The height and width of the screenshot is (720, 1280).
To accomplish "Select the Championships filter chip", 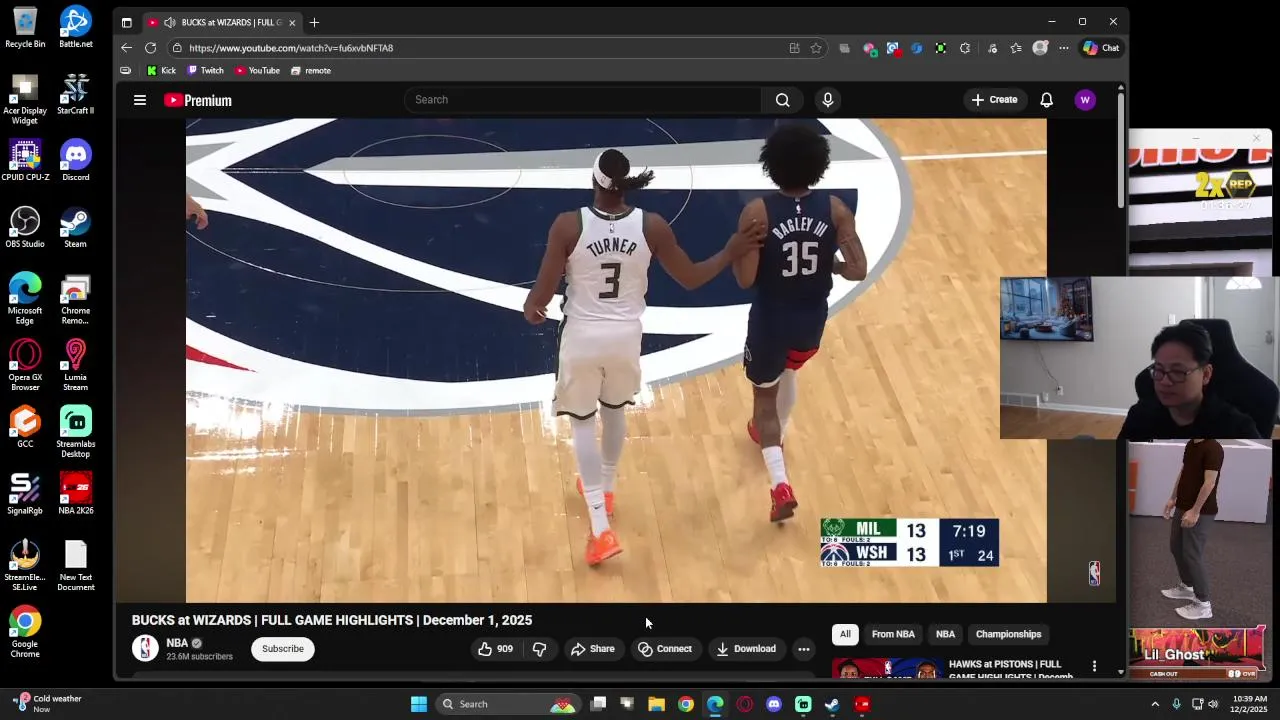I will (1008, 634).
